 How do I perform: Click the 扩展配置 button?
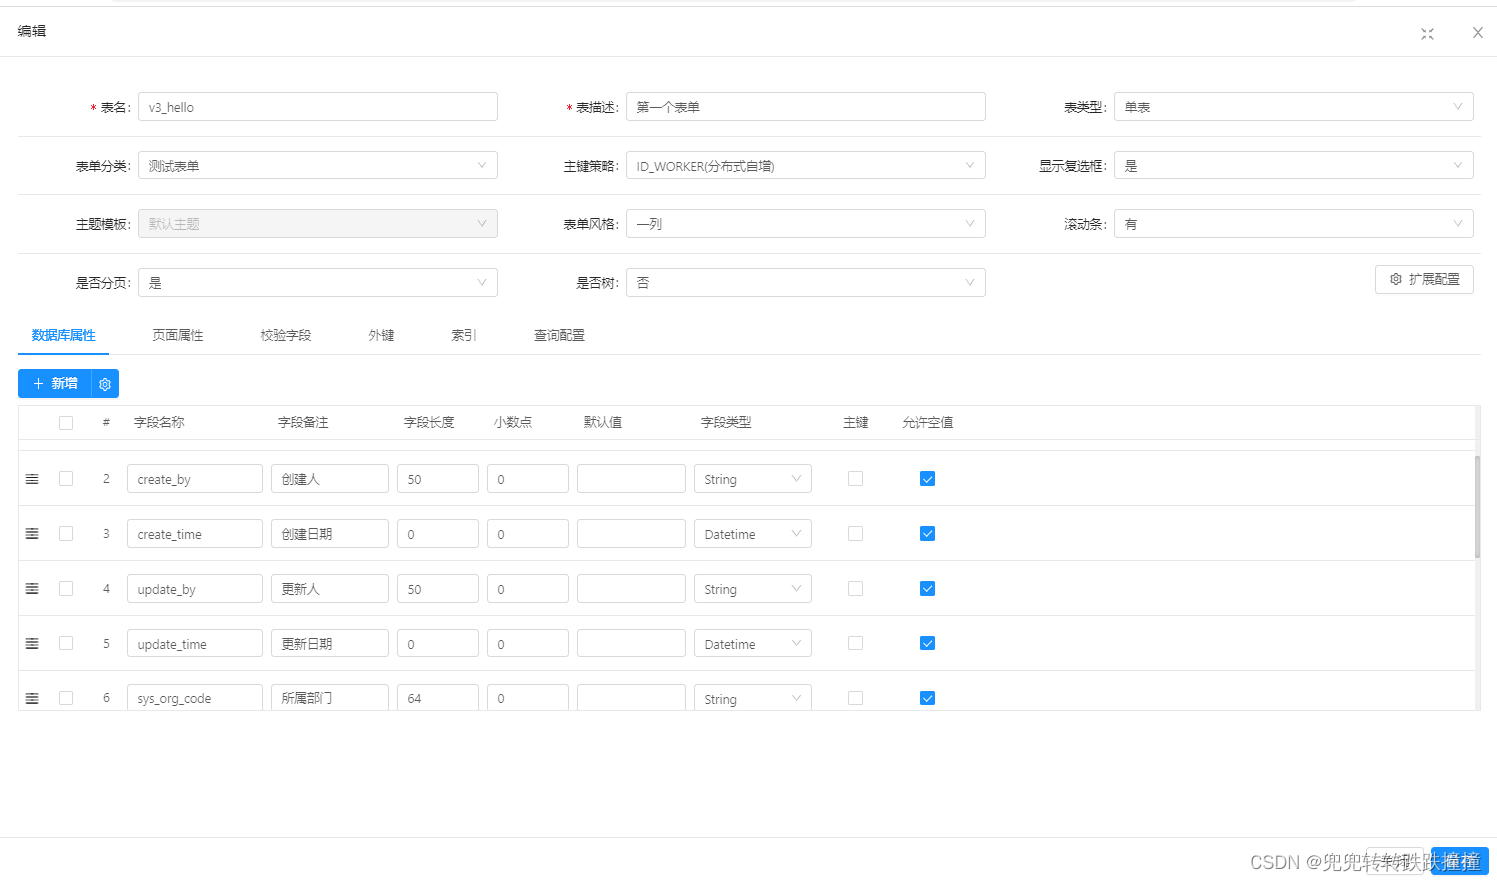(1424, 280)
